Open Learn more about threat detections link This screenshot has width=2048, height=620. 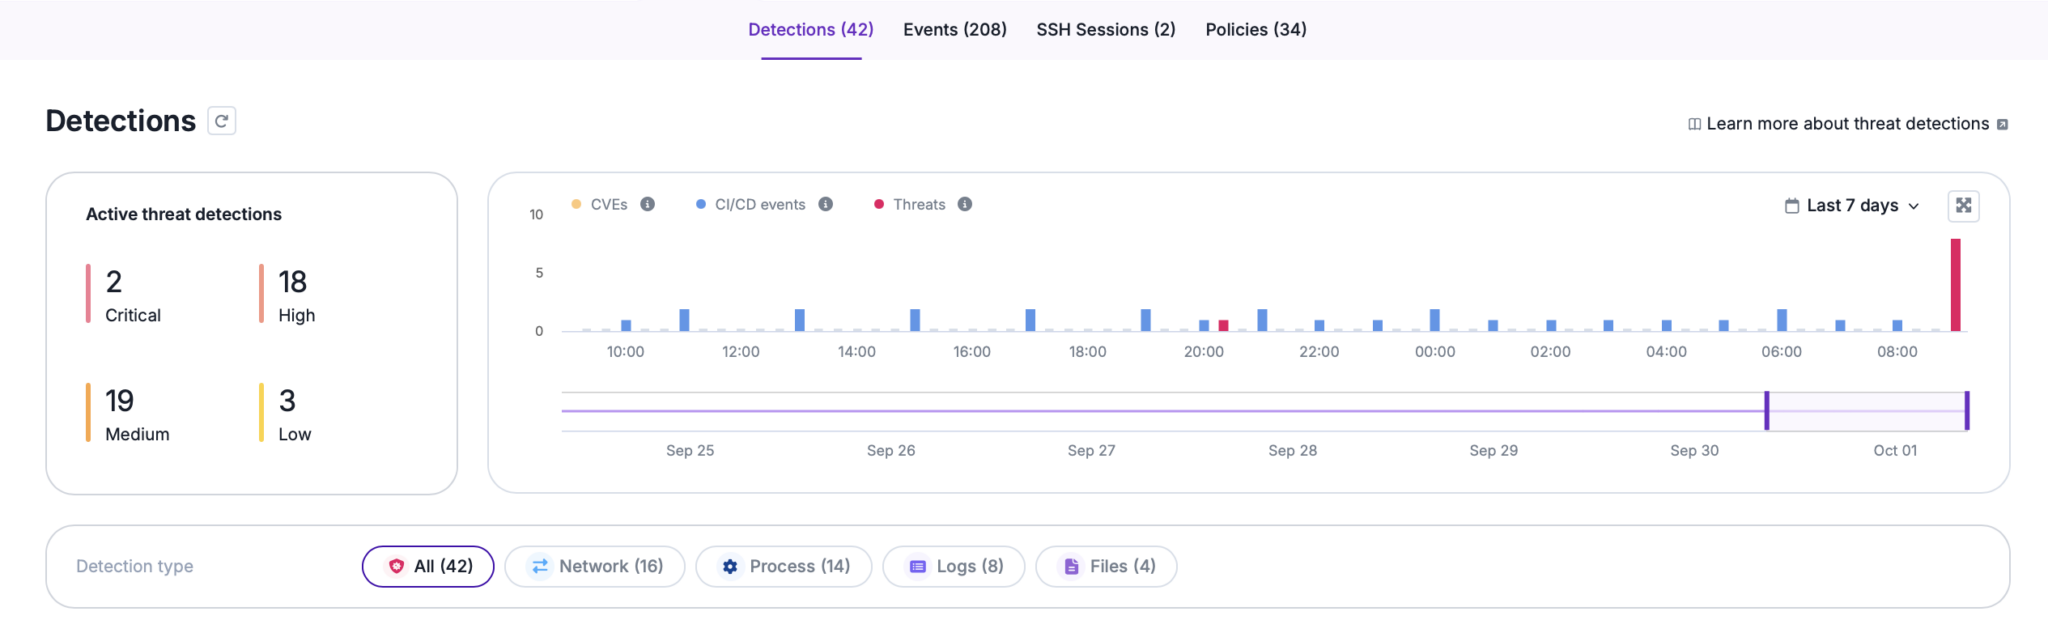click(1847, 124)
